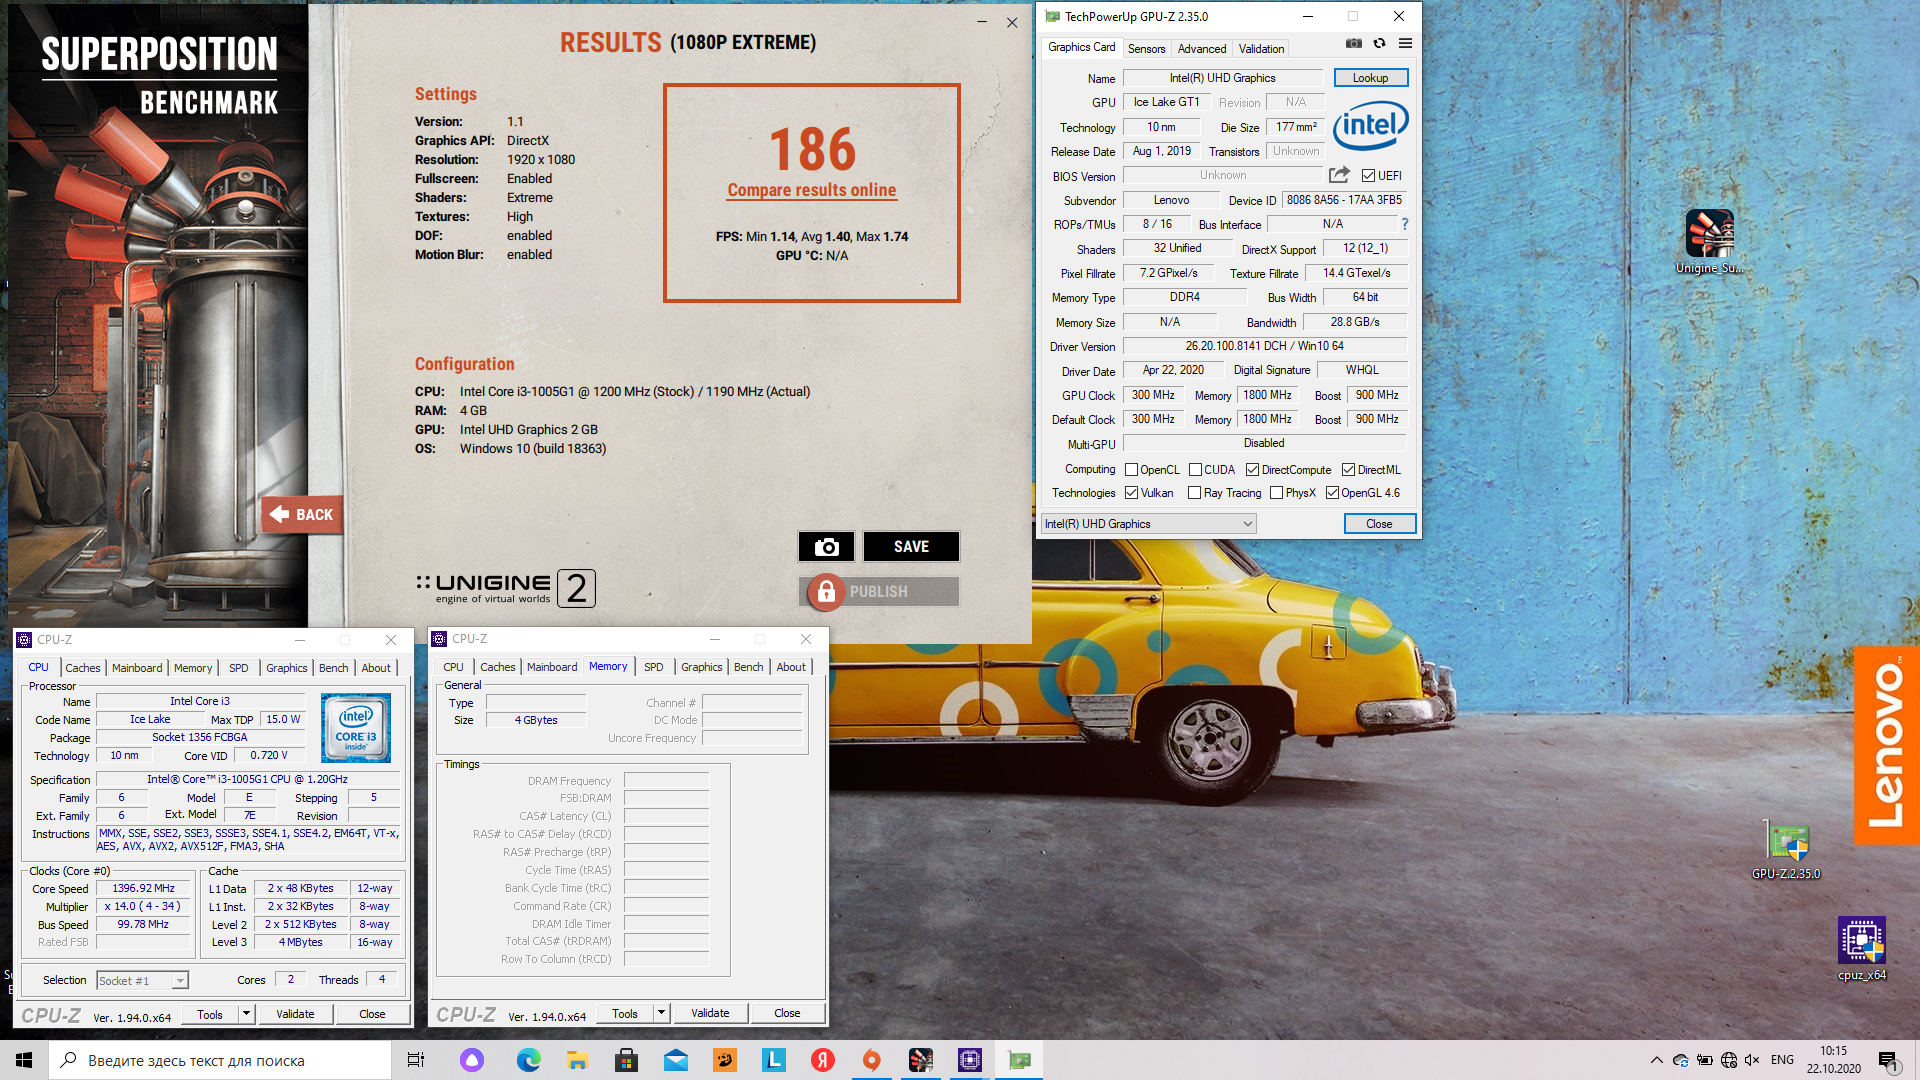Open the Caches tab in left CPU-Z window
The image size is (1920, 1080).
(83, 668)
